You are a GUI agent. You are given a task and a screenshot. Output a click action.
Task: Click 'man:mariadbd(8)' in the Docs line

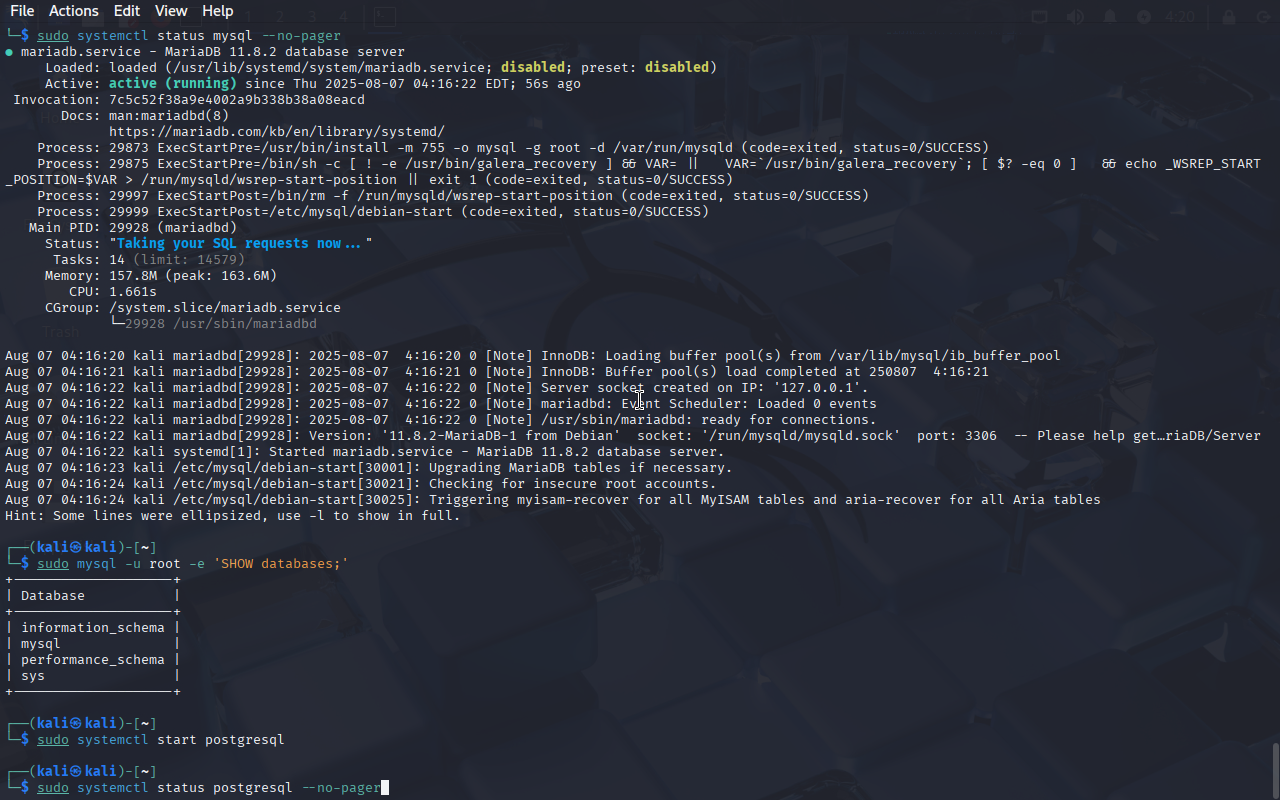click(x=169, y=116)
